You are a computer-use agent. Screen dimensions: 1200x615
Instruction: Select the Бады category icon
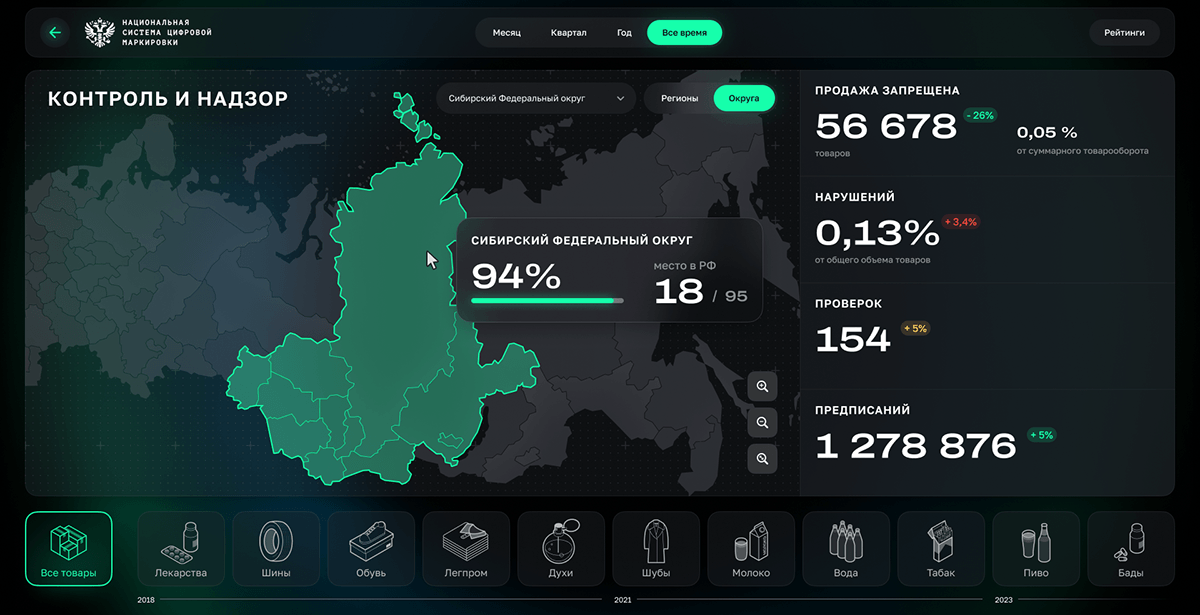pos(1131,548)
